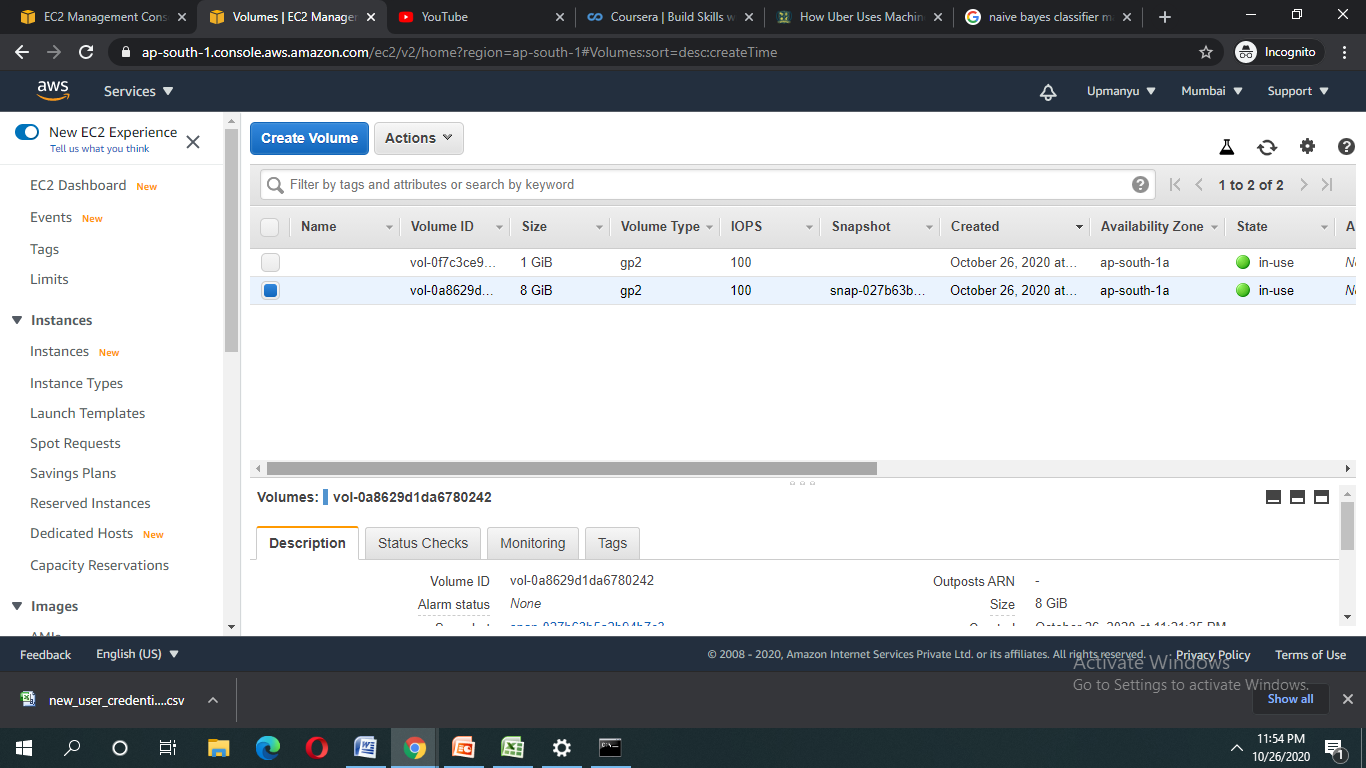Click the search filter help icon
The image size is (1366, 768).
(1140, 184)
